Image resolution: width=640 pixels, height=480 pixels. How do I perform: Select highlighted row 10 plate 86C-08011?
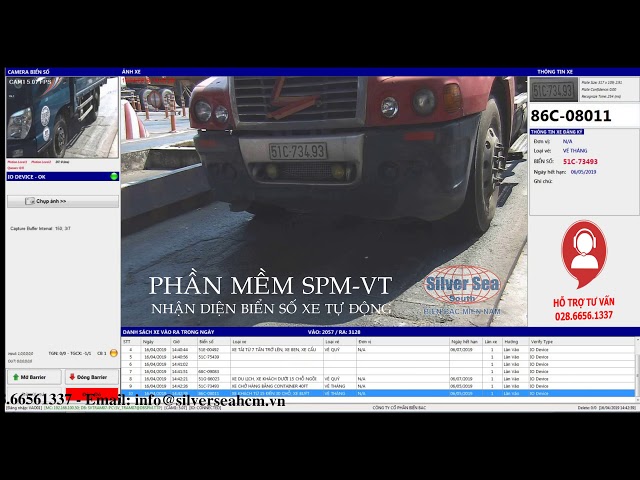[x=378, y=393]
